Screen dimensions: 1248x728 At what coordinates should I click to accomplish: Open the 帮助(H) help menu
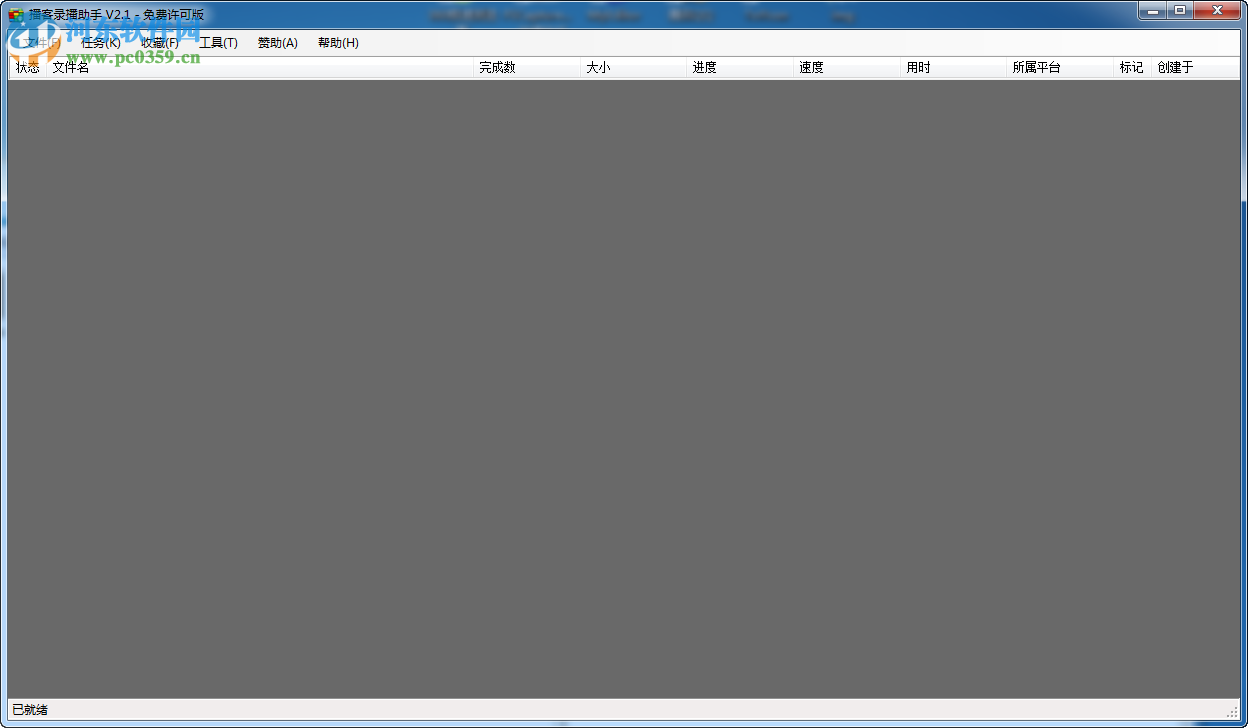[337, 43]
